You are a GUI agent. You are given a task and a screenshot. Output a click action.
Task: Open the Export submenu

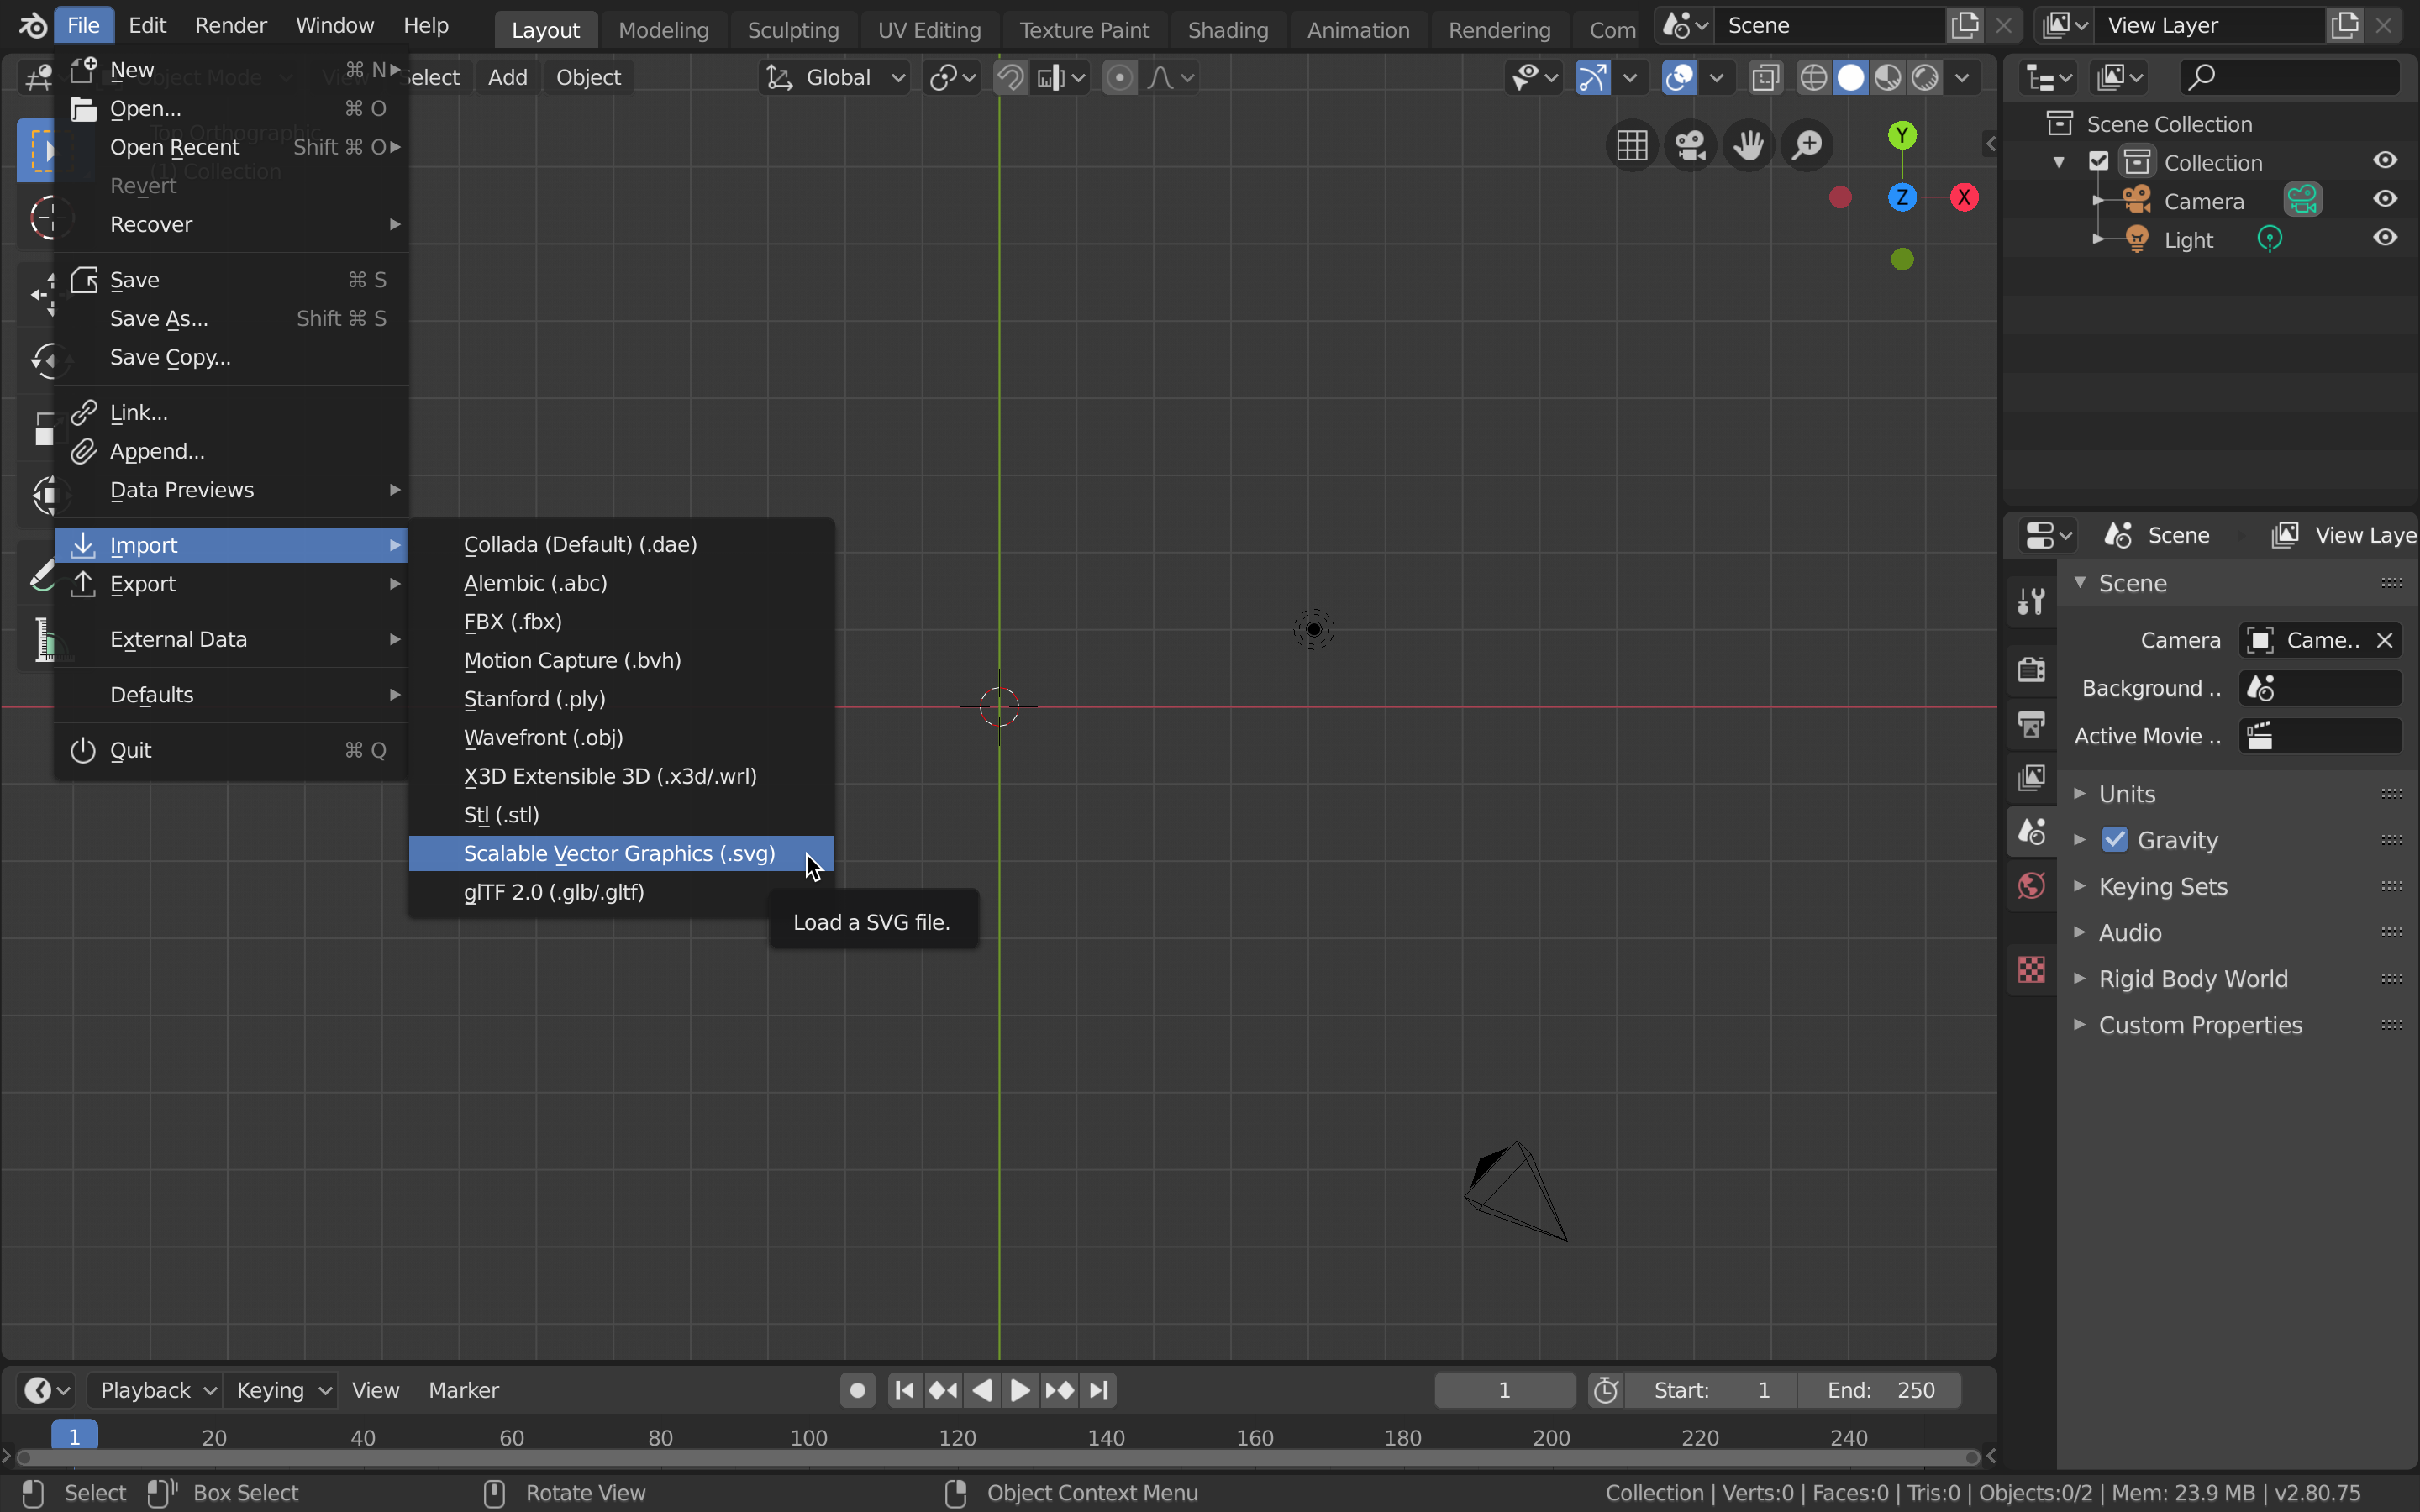pos(231,583)
